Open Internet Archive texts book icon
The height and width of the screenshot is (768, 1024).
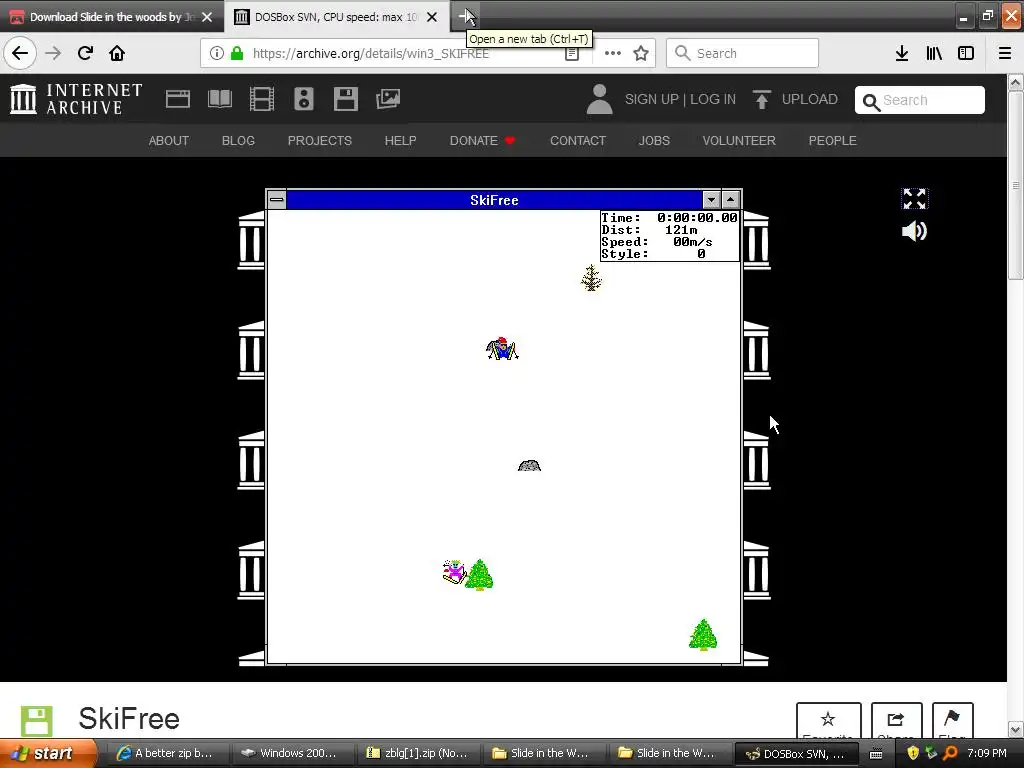[x=219, y=99]
